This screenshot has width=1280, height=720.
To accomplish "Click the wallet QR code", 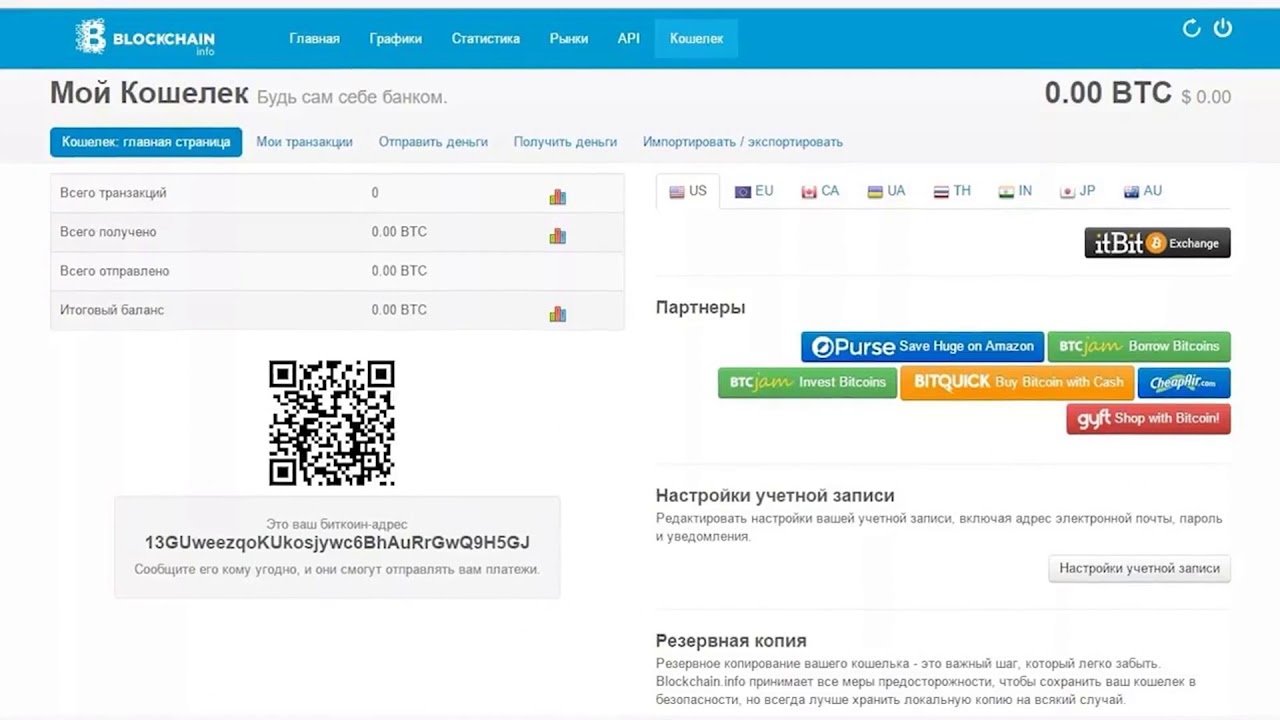I will pos(332,423).
